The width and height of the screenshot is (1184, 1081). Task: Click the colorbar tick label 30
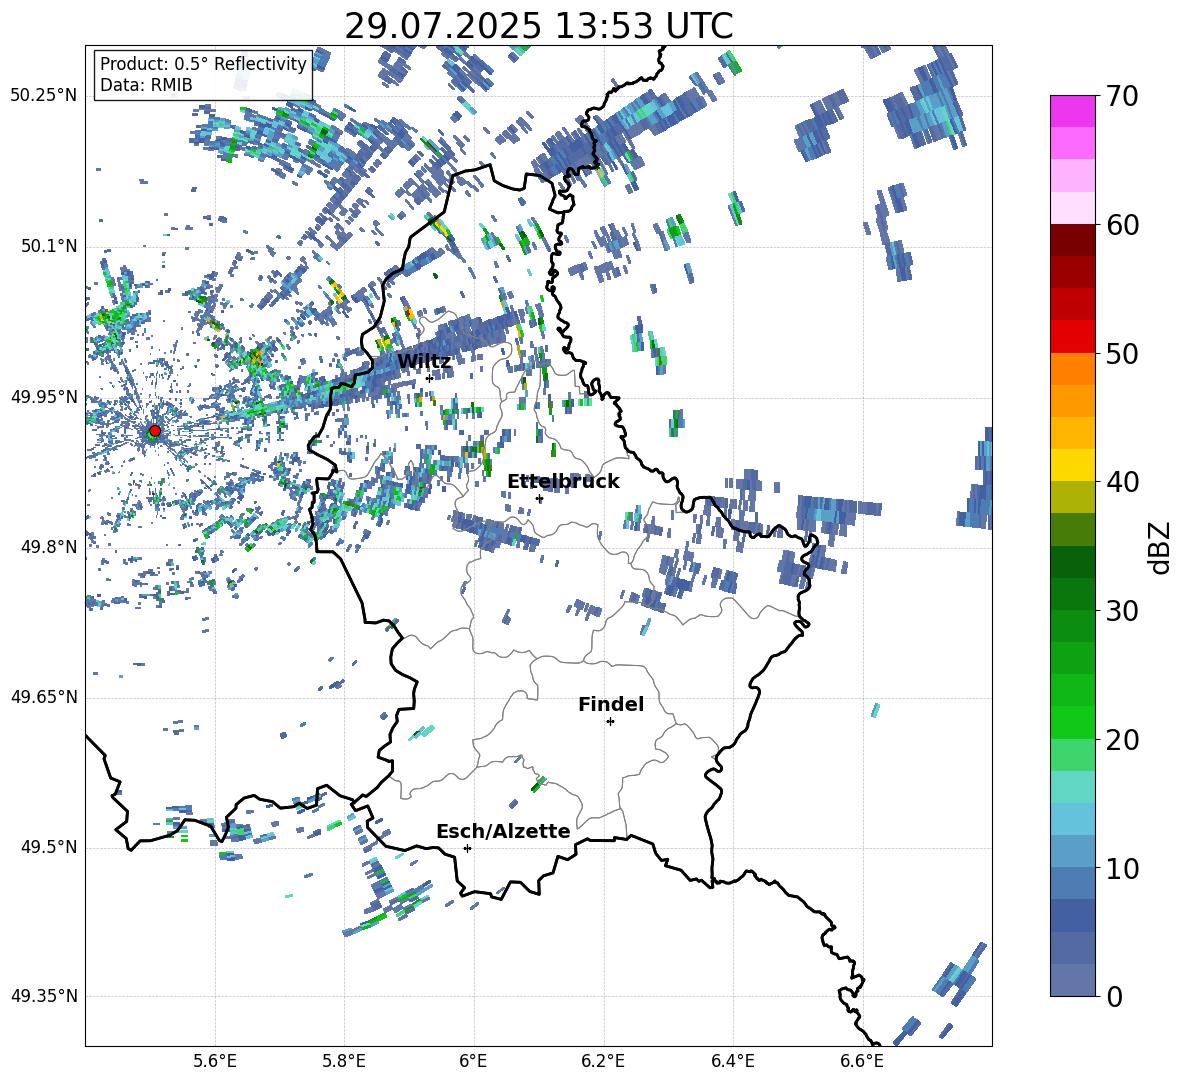1122,611
